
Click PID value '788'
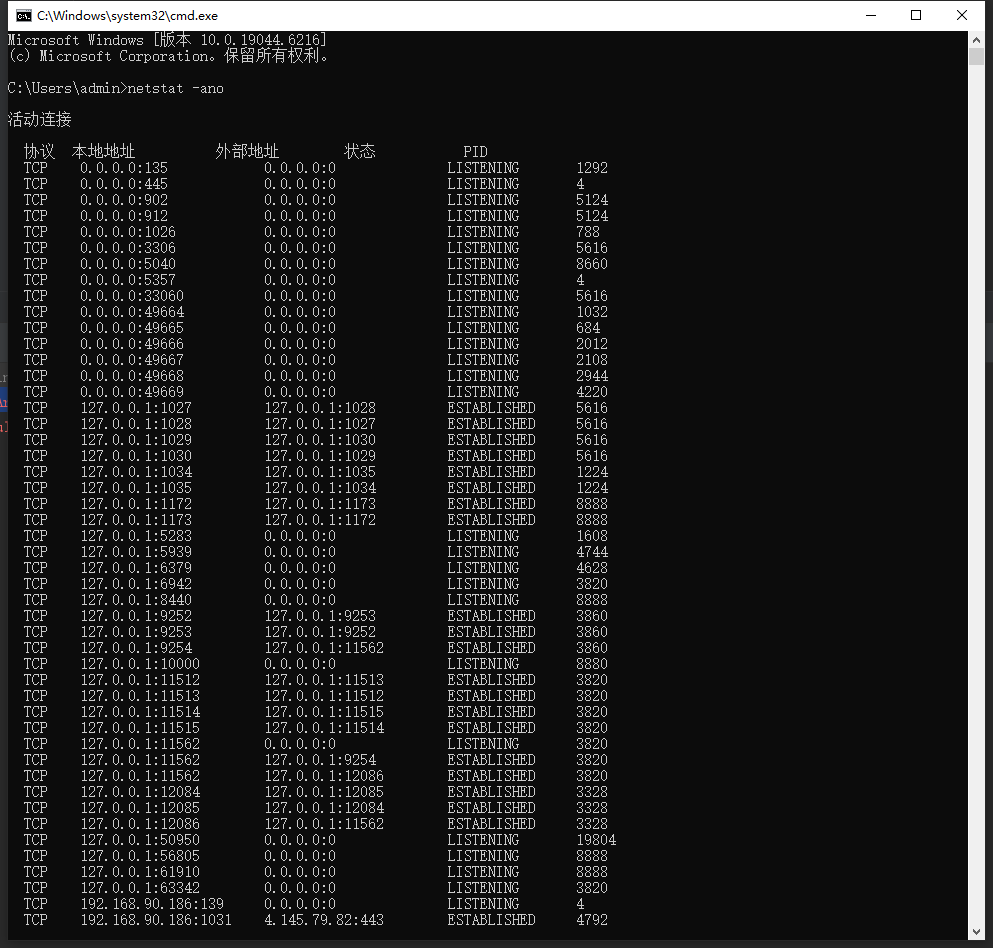(x=588, y=232)
